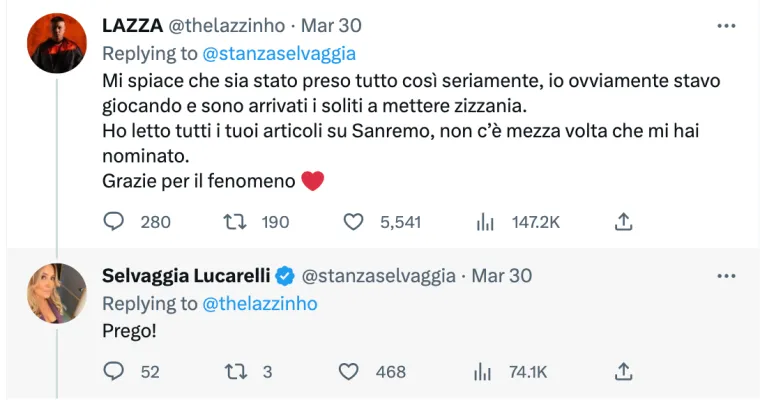The width and height of the screenshot is (760, 400).
Task: Reply to Selvaggia Lucarelli's tweet
Action: [114, 371]
